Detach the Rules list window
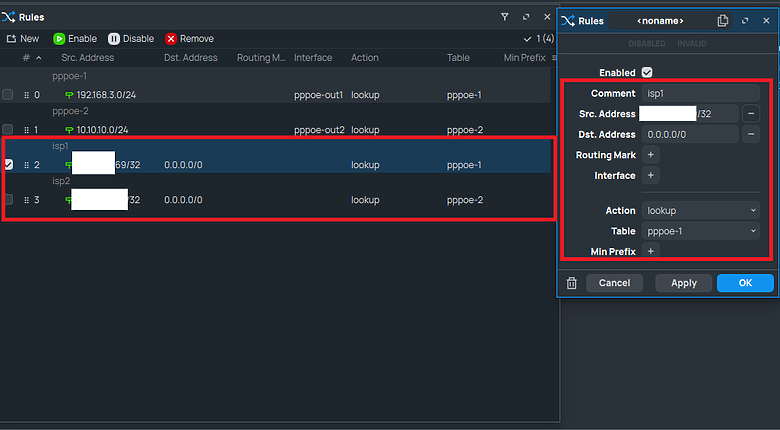This screenshot has width=780, height=430. tap(526, 17)
